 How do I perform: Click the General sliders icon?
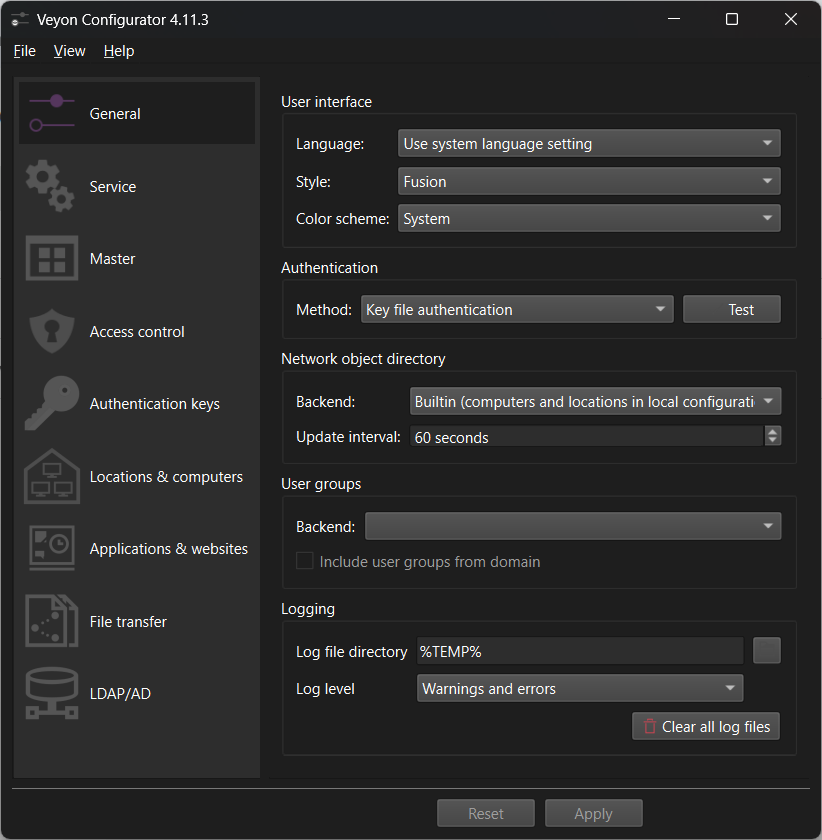point(51,113)
